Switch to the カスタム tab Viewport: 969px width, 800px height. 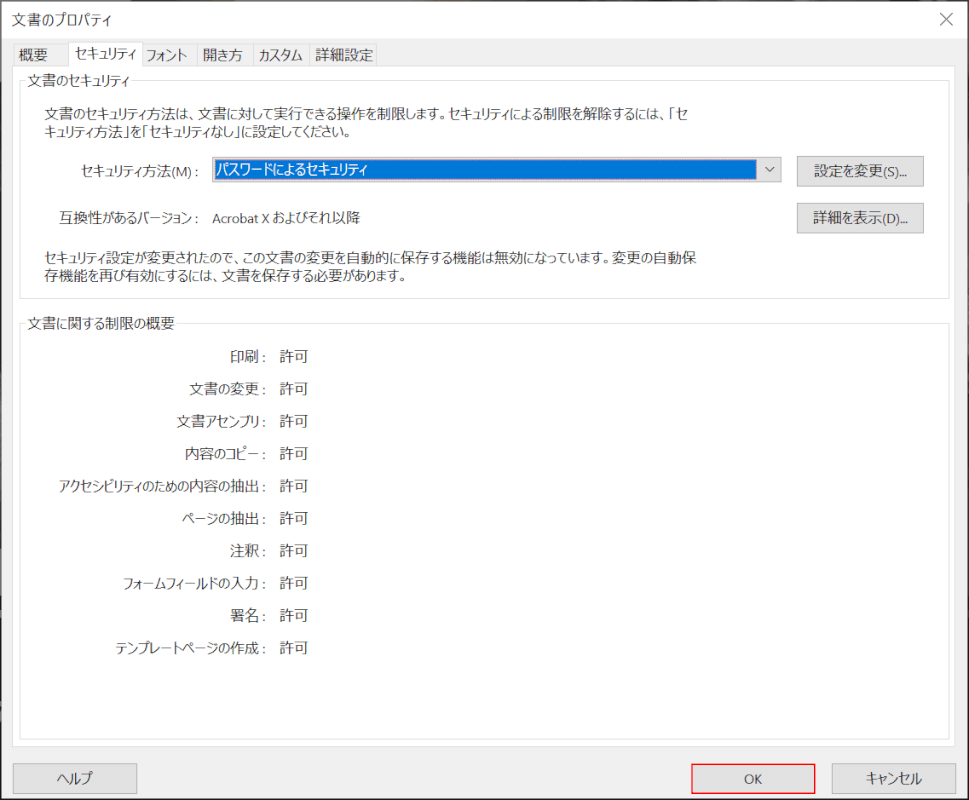click(280, 56)
